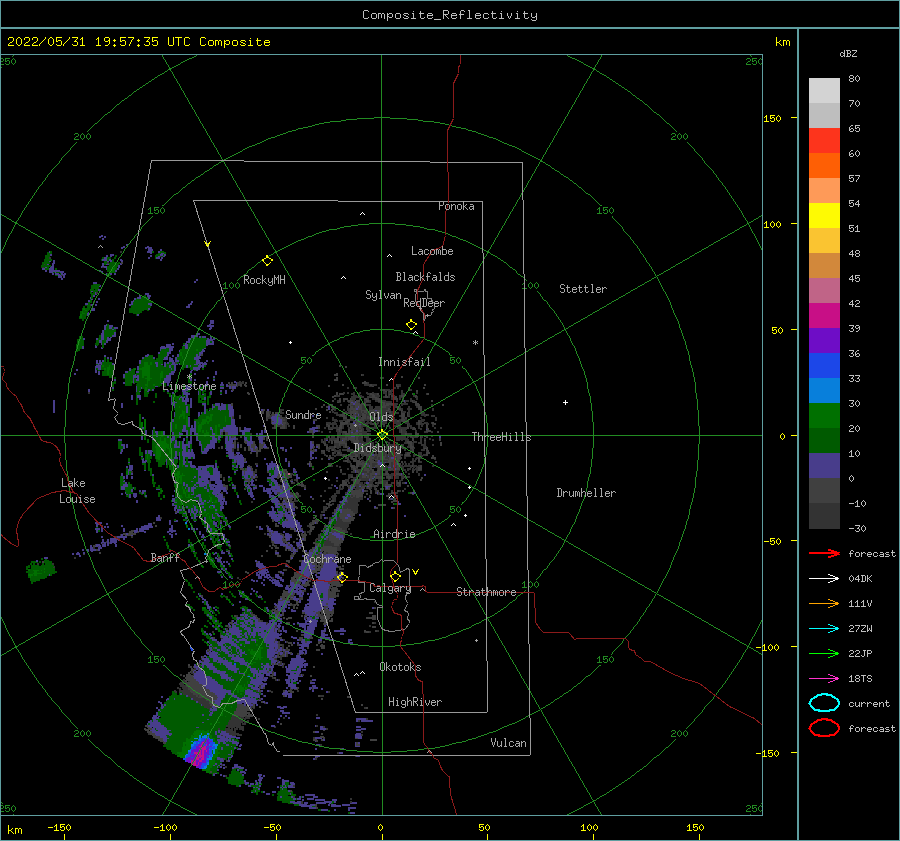Screen dimensions: 900x841
Task: Click the 54 dBZ yellow color swatch
Action: 824,216
